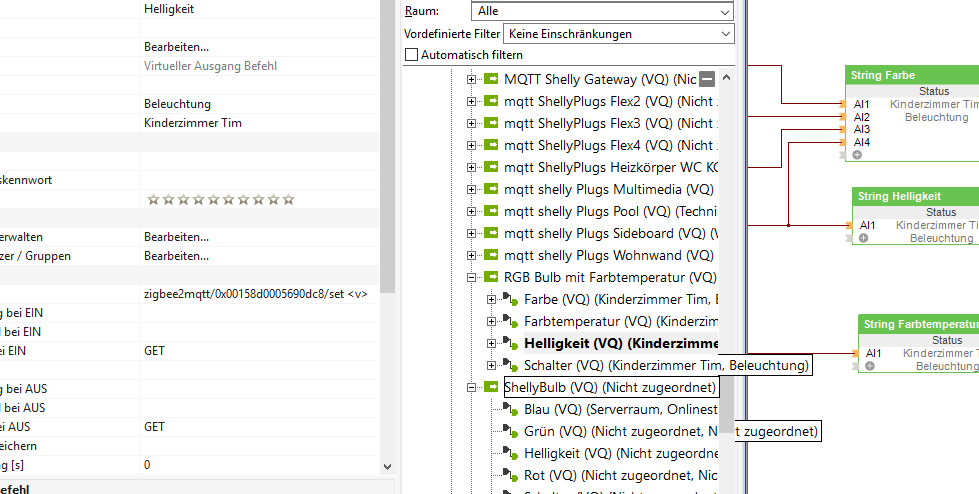Screen dimensions: 979x494
Task: Add an input to String Helligkeit block
Action: coord(863,238)
